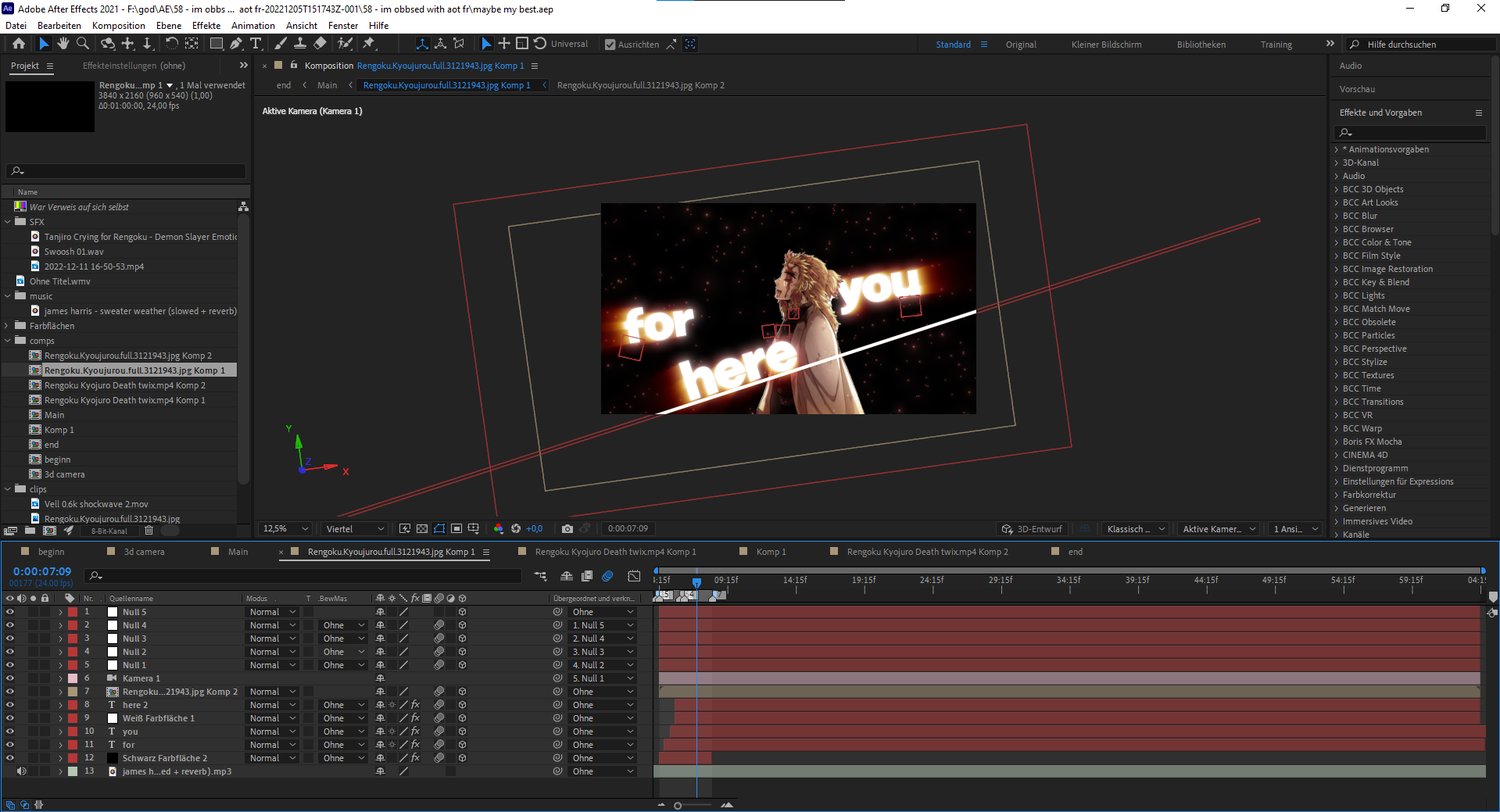This screenshot has width=1500, height=812.
Task: Select the Zoom magnifier tool
Action: pyautogui.click(x=83, y=44)
